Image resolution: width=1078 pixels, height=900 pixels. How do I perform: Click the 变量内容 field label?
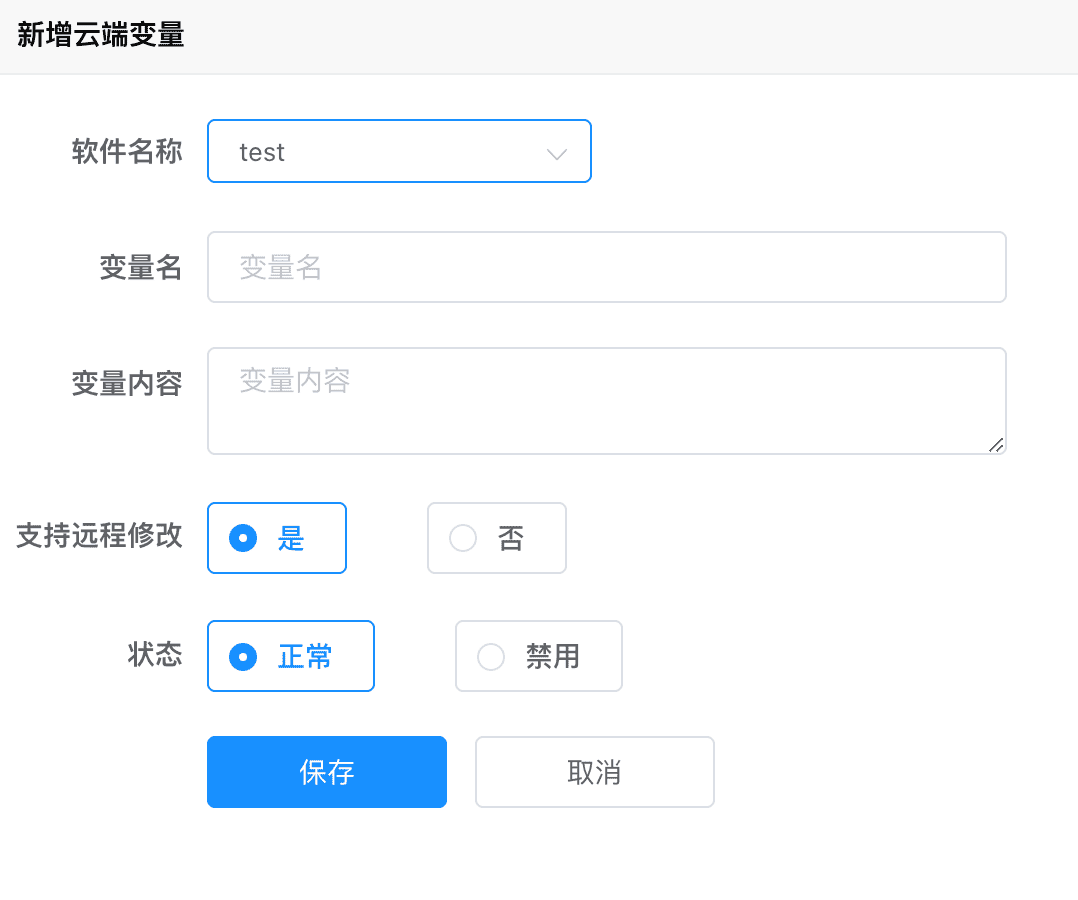pos(126,383)
